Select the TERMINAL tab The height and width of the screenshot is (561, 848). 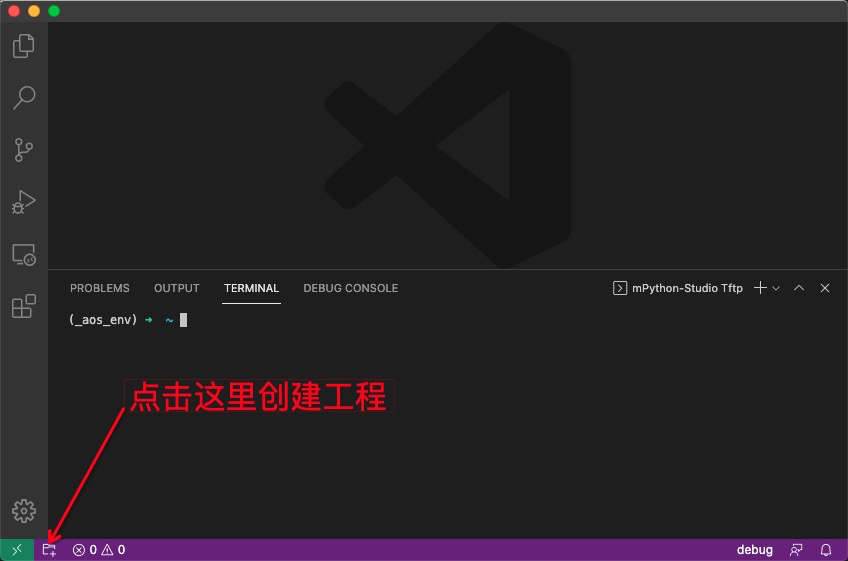click(x=251, y=288)
